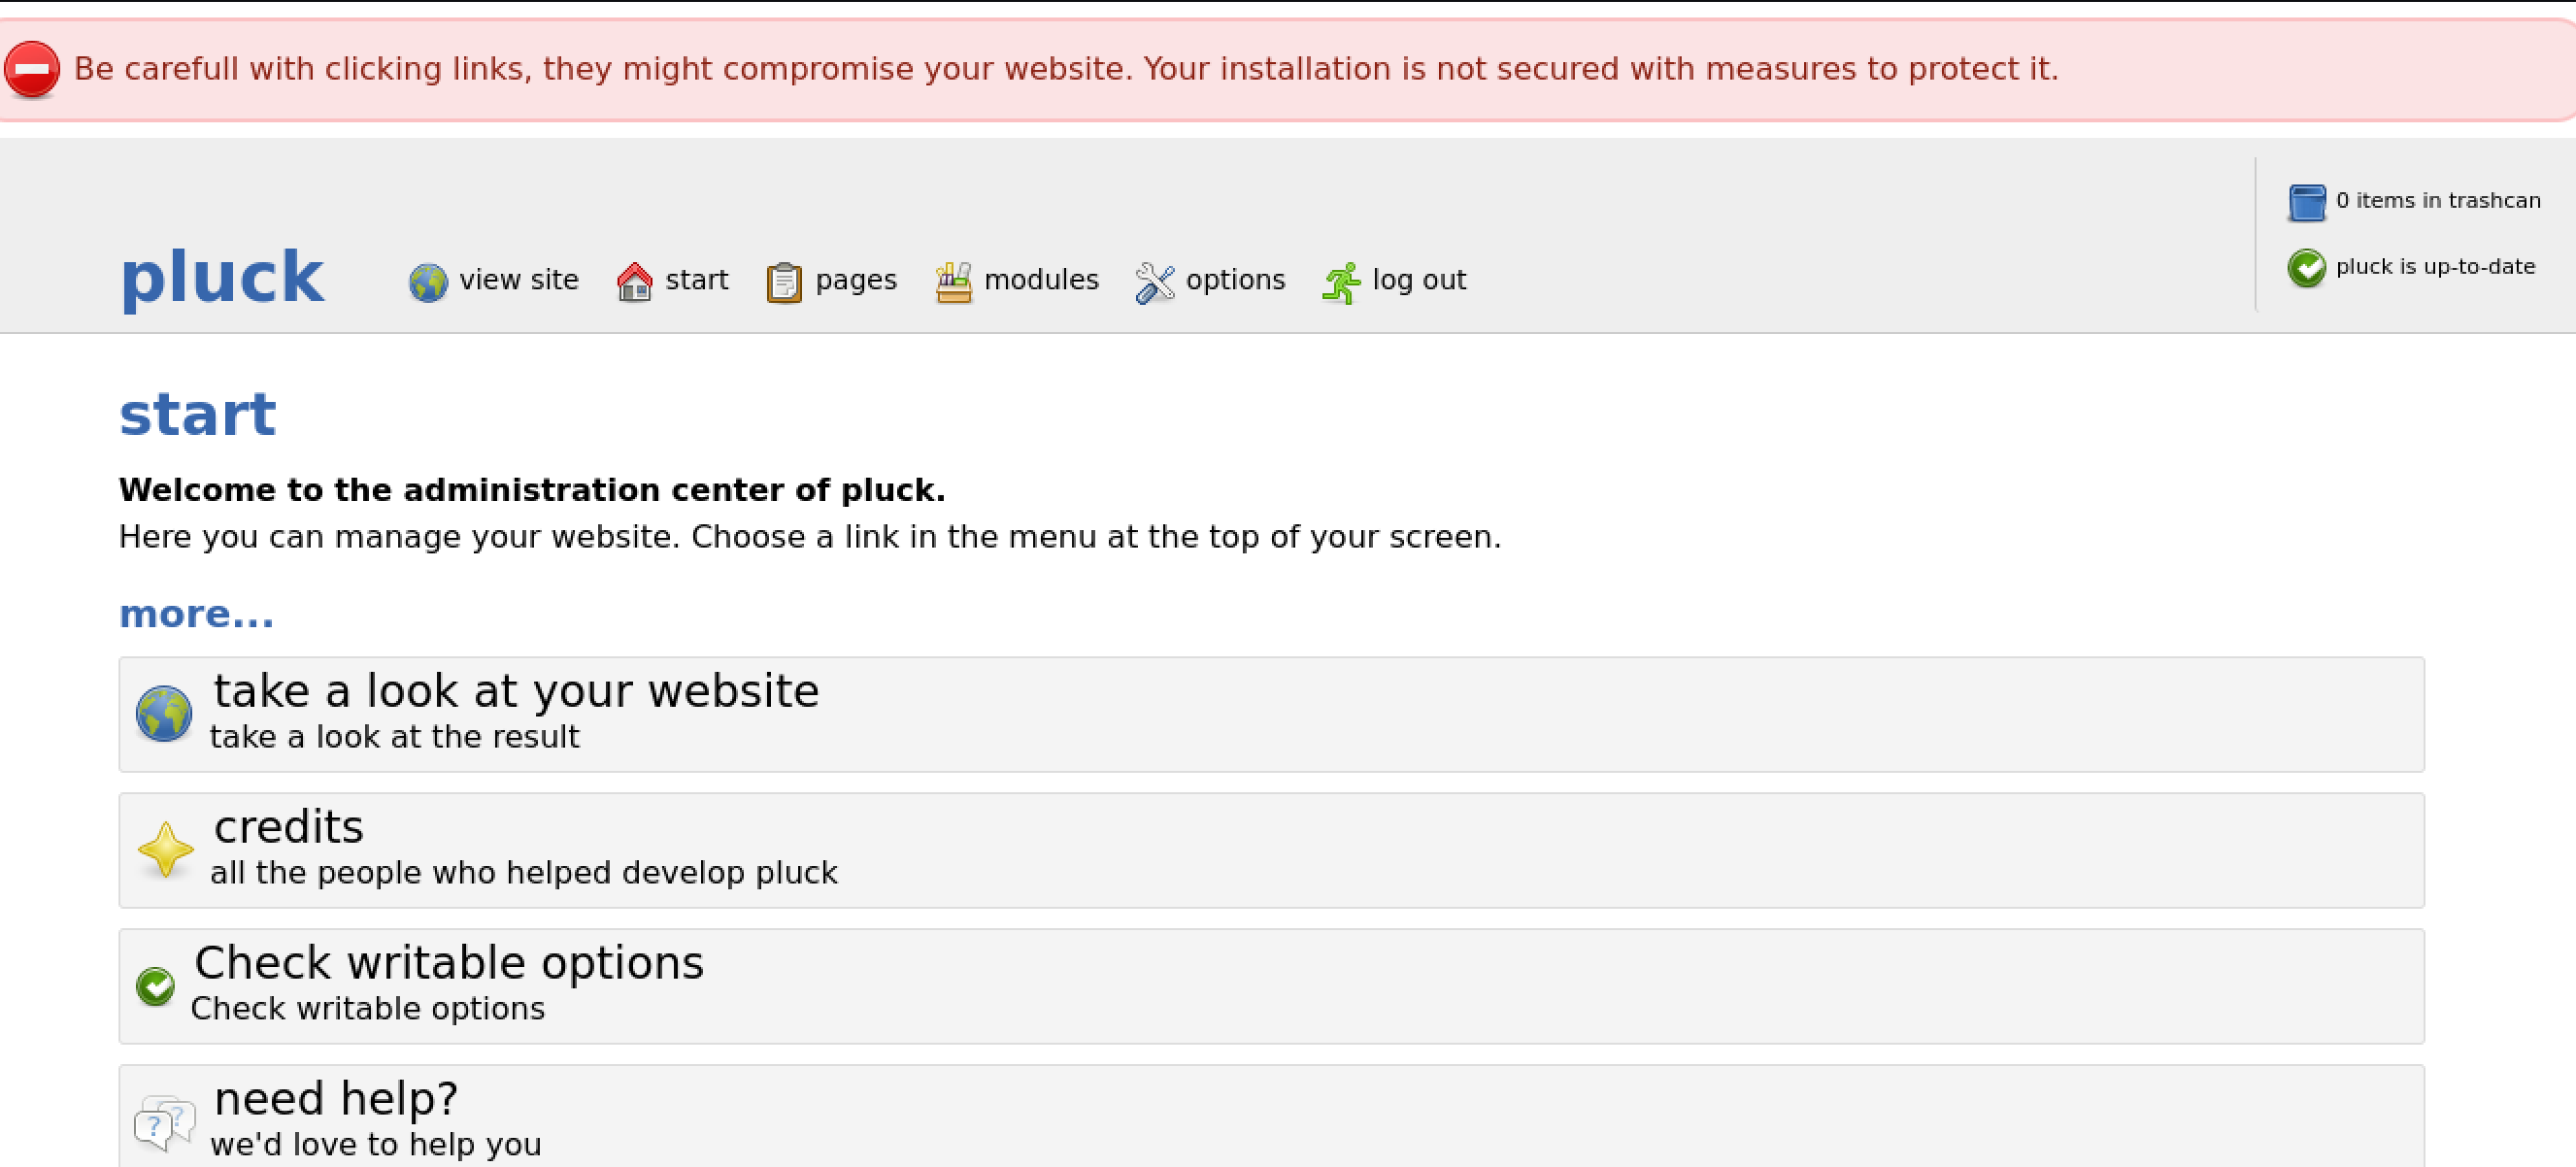This screenshot has width=2576, height=1167.
Task: Click the globe icon beside view site
Action: 428,282
